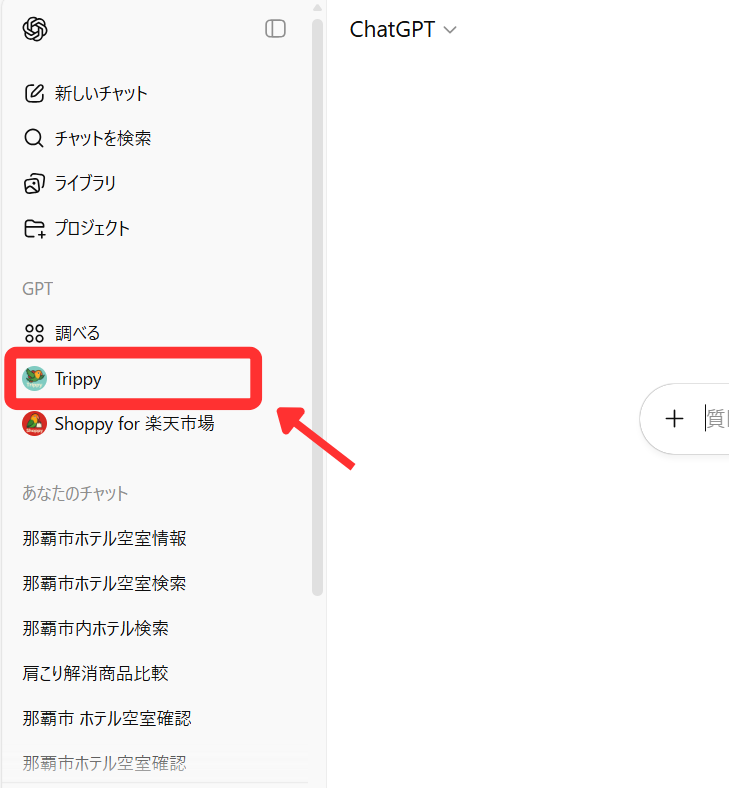The image size is (729, 788).
Task: Select the 那覇市内ホテル検索 conversation
Action: (95, 629)
